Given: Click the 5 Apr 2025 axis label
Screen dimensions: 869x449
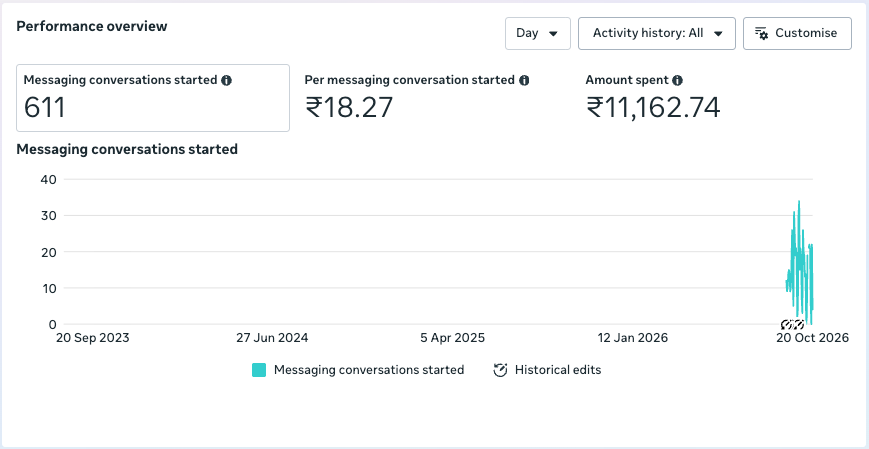Looking at the screenshot, I should pyautogui.click(x=453, y=338).
